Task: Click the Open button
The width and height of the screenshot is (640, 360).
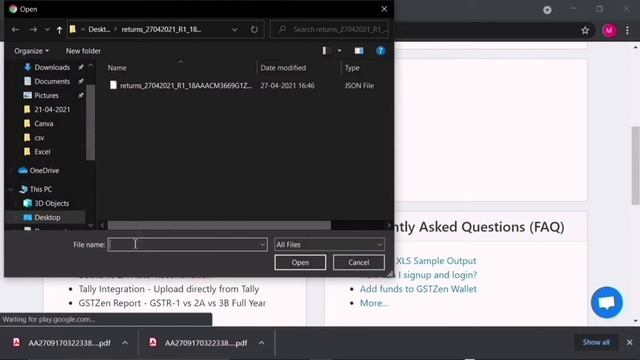Action: tap(300, 262)
